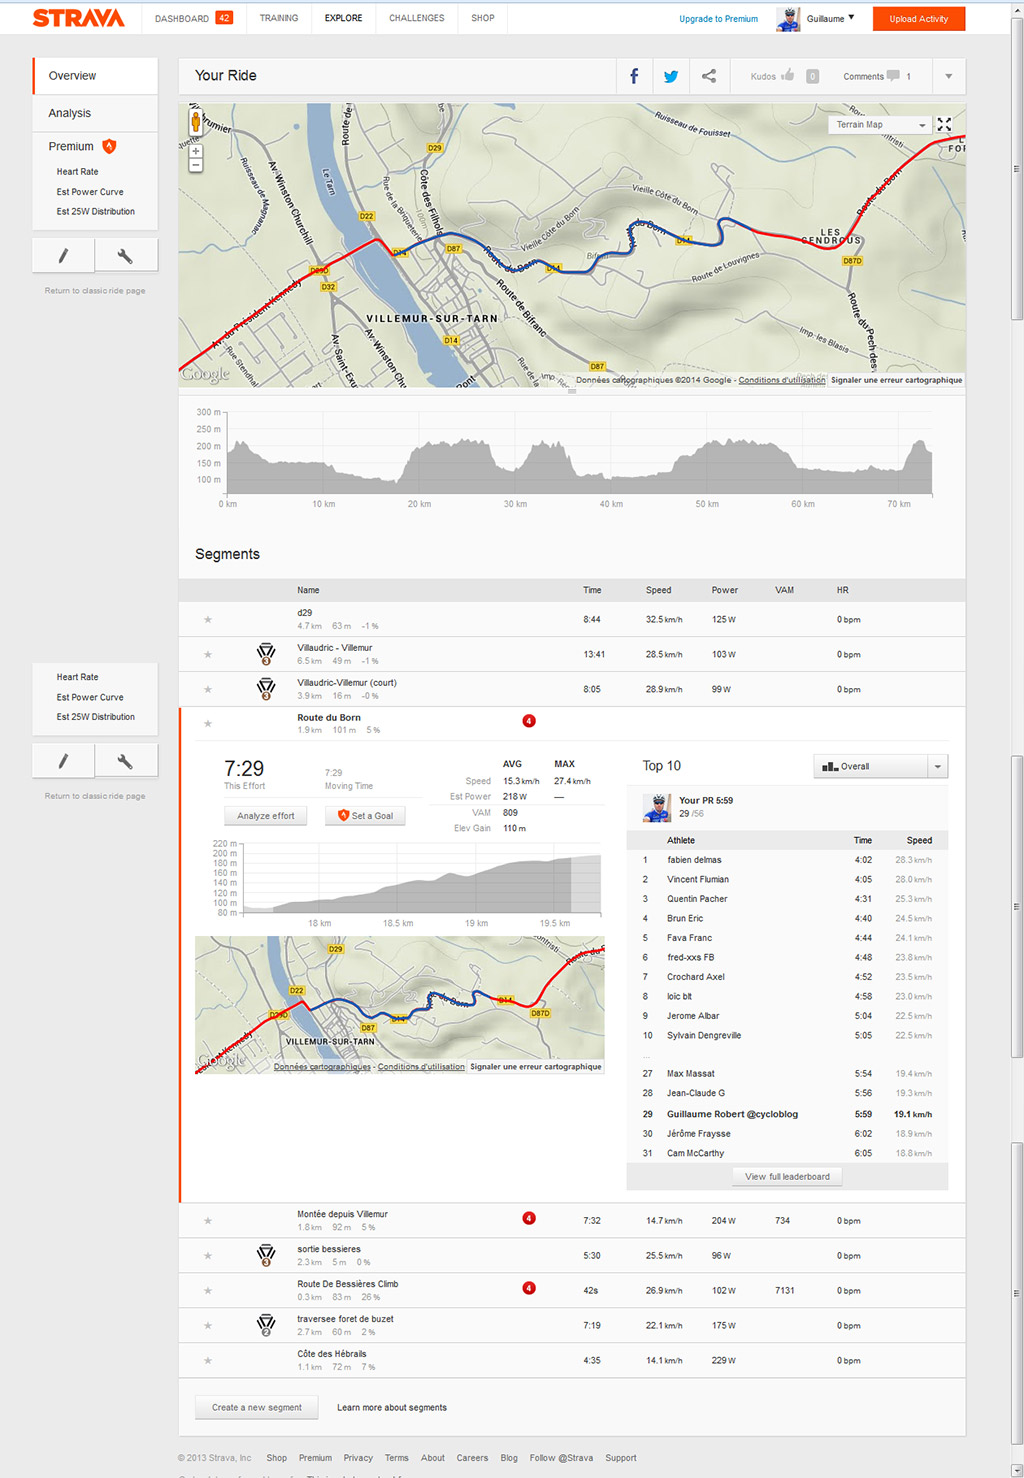Click View full leaderboard button
This screenshot has height=1478, width=1024.
(787, 1176)
